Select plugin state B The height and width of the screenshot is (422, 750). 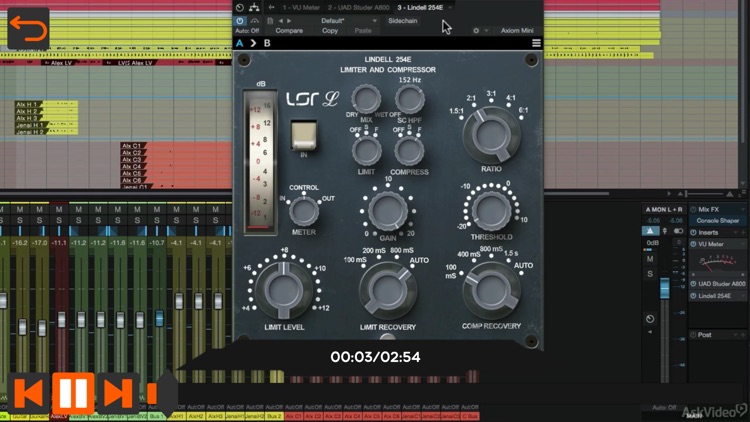click(267, 43)
